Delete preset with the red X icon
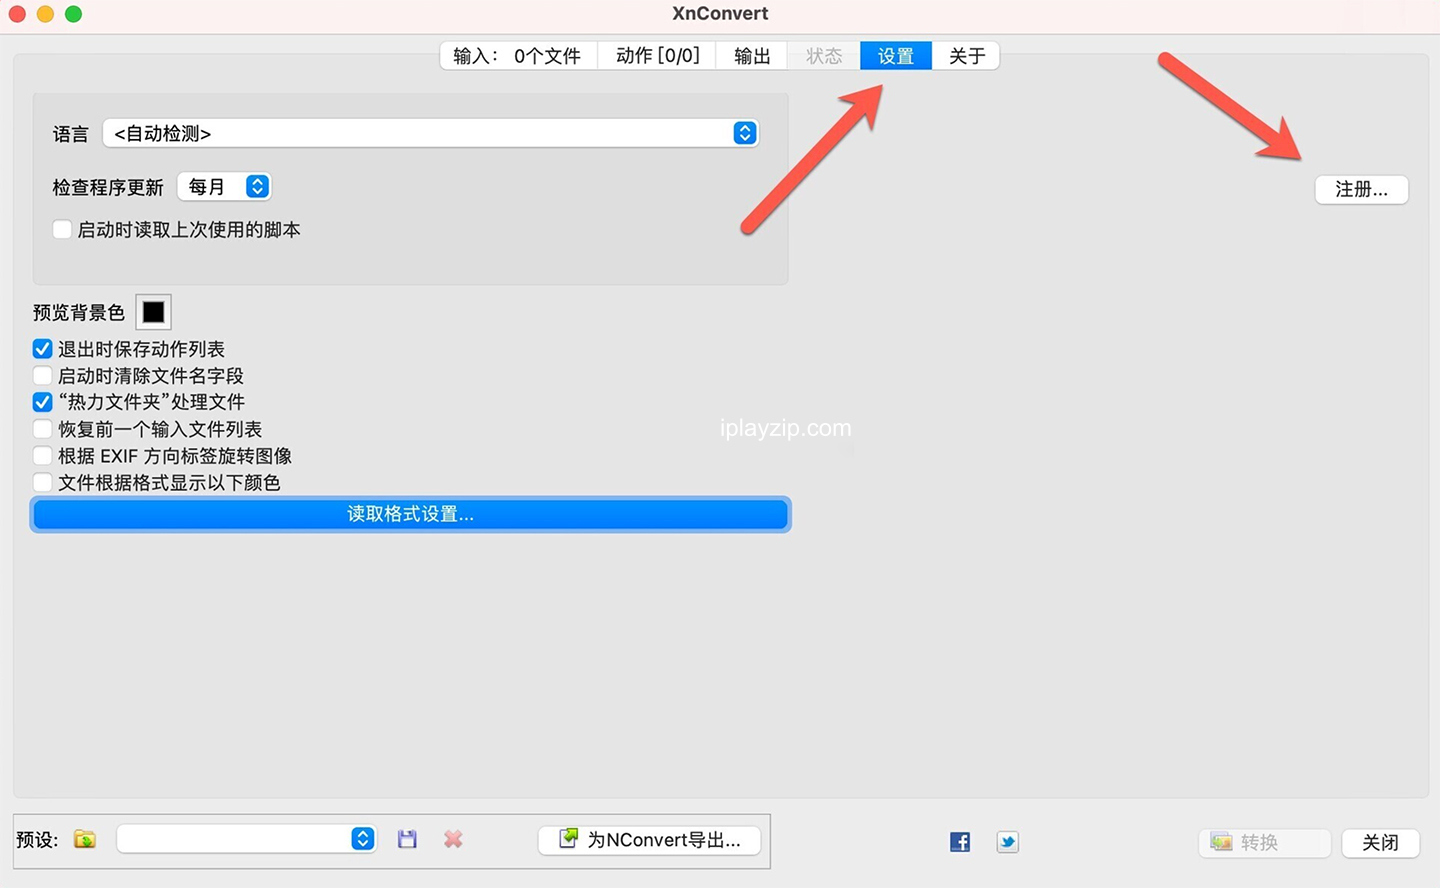 453,839
